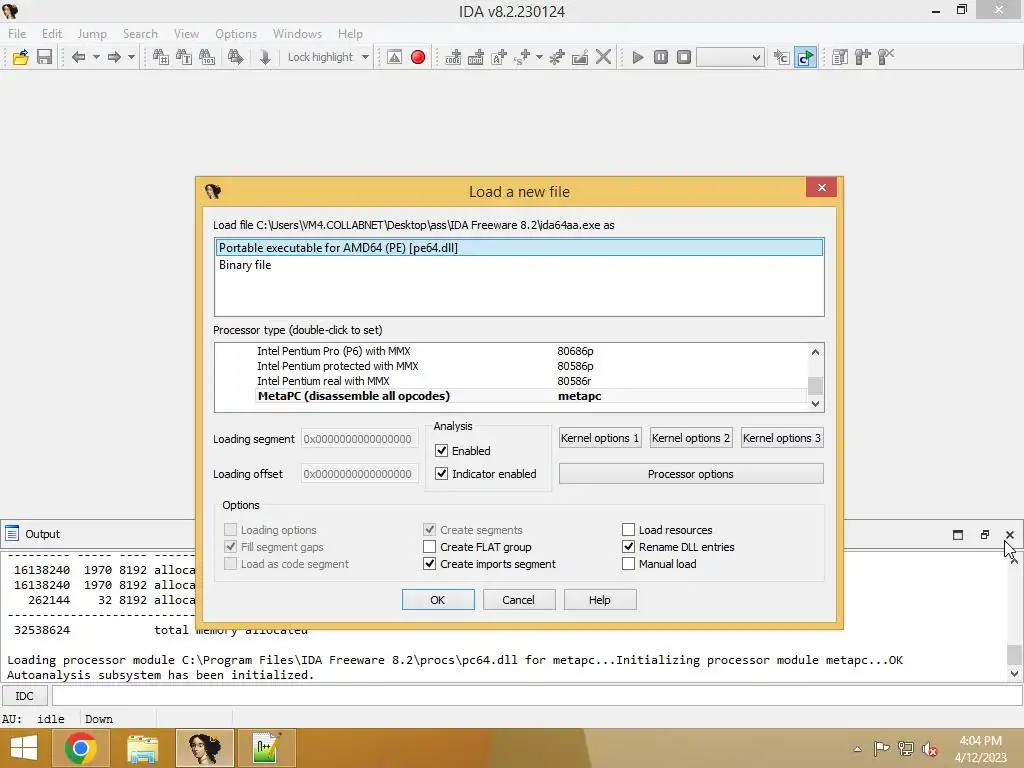Click the breakpoint list toolbar icon

click(840, 57)
